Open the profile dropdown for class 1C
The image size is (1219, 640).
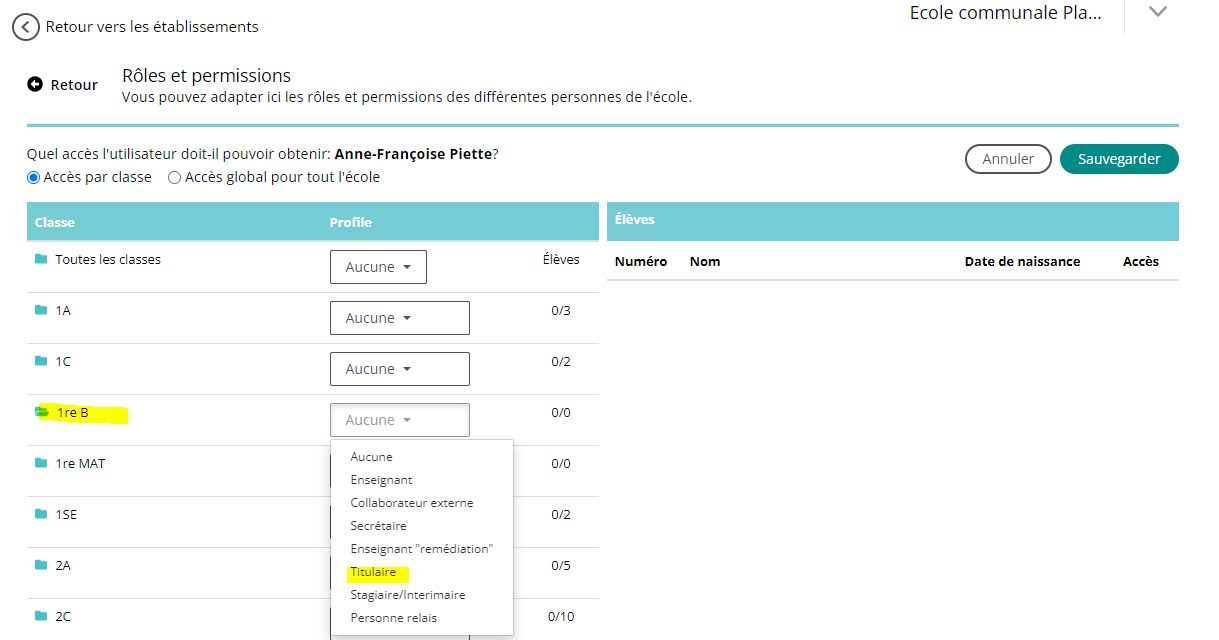pyautogui.click(x=399, y=369)
